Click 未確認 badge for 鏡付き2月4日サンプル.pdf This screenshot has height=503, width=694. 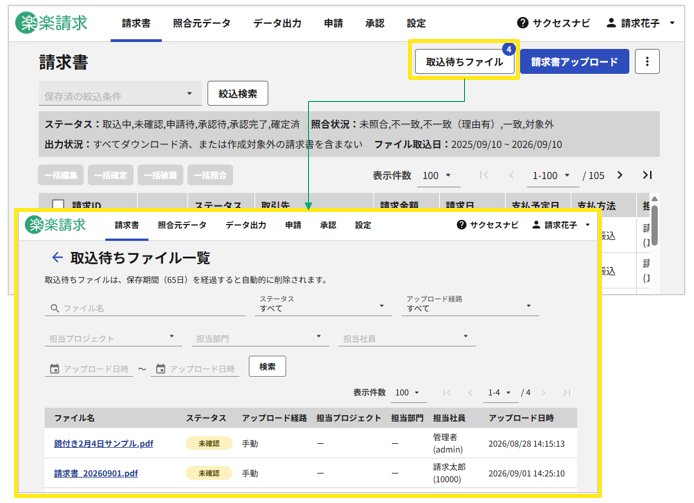(x=209, y=443)
